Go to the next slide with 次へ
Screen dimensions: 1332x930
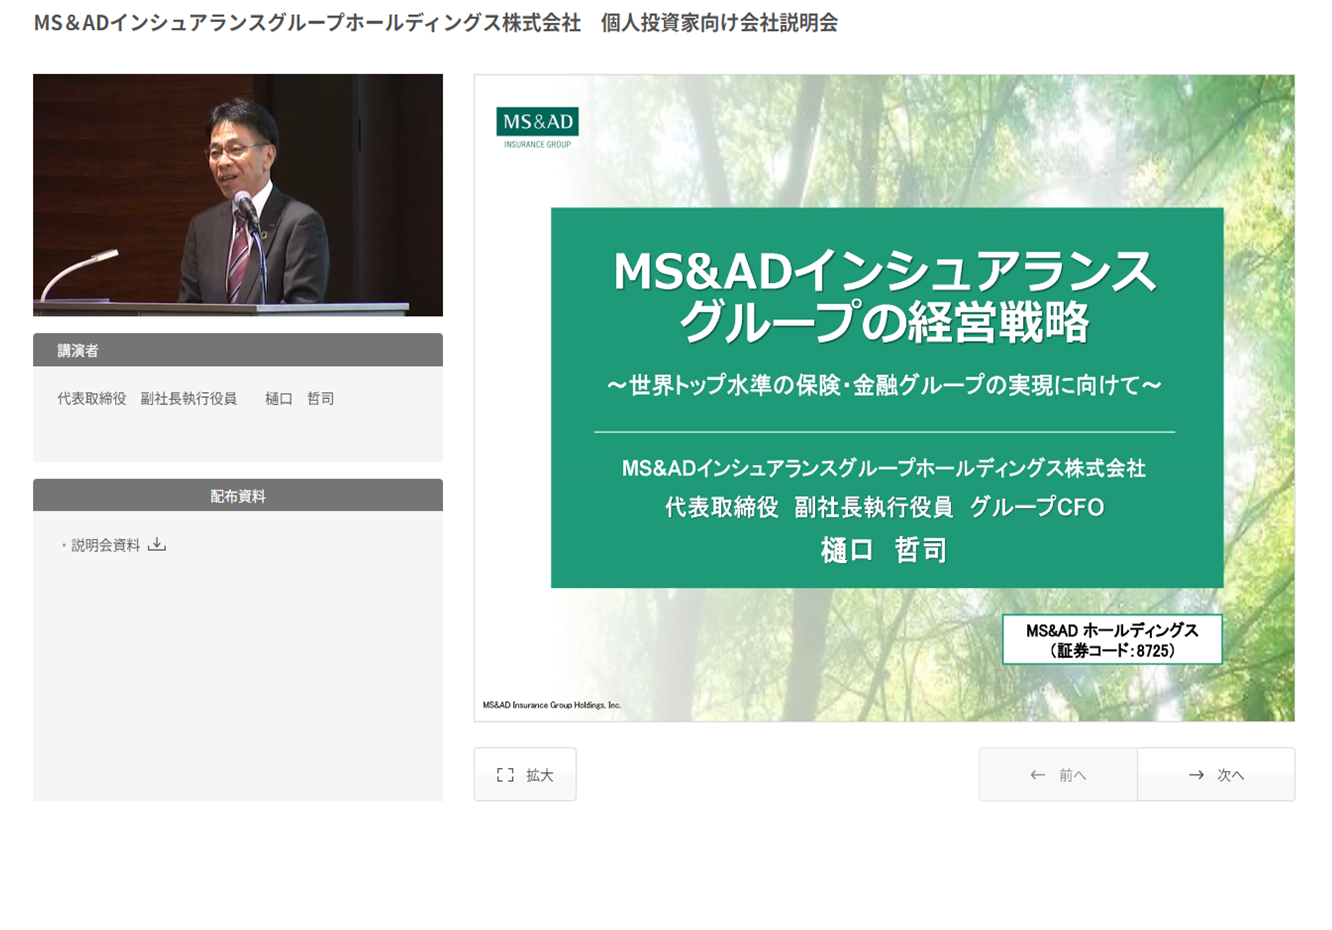1216,774
